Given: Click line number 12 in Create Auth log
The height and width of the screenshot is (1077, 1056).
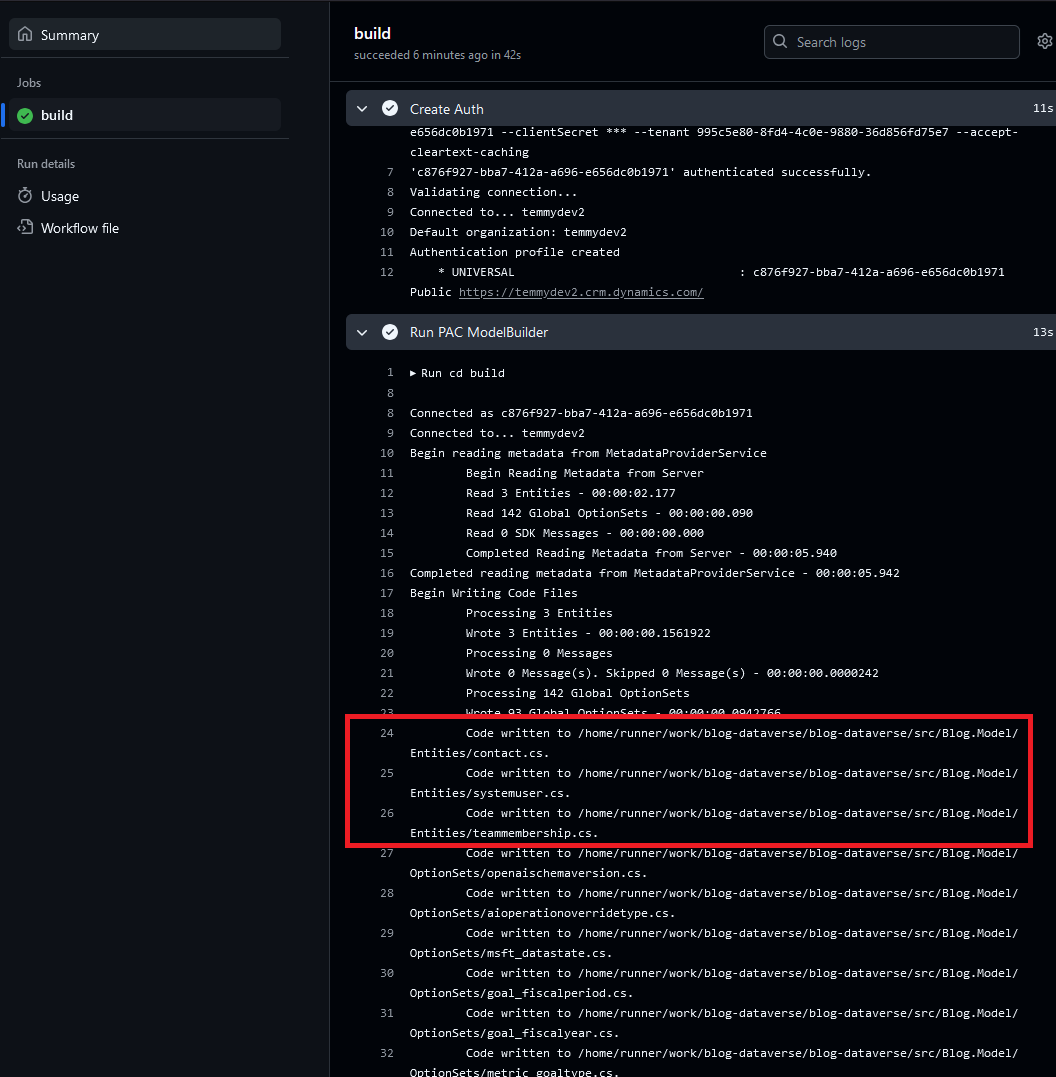Looking at the screenshot, I should pyautogui.click(x=387, y=272).
